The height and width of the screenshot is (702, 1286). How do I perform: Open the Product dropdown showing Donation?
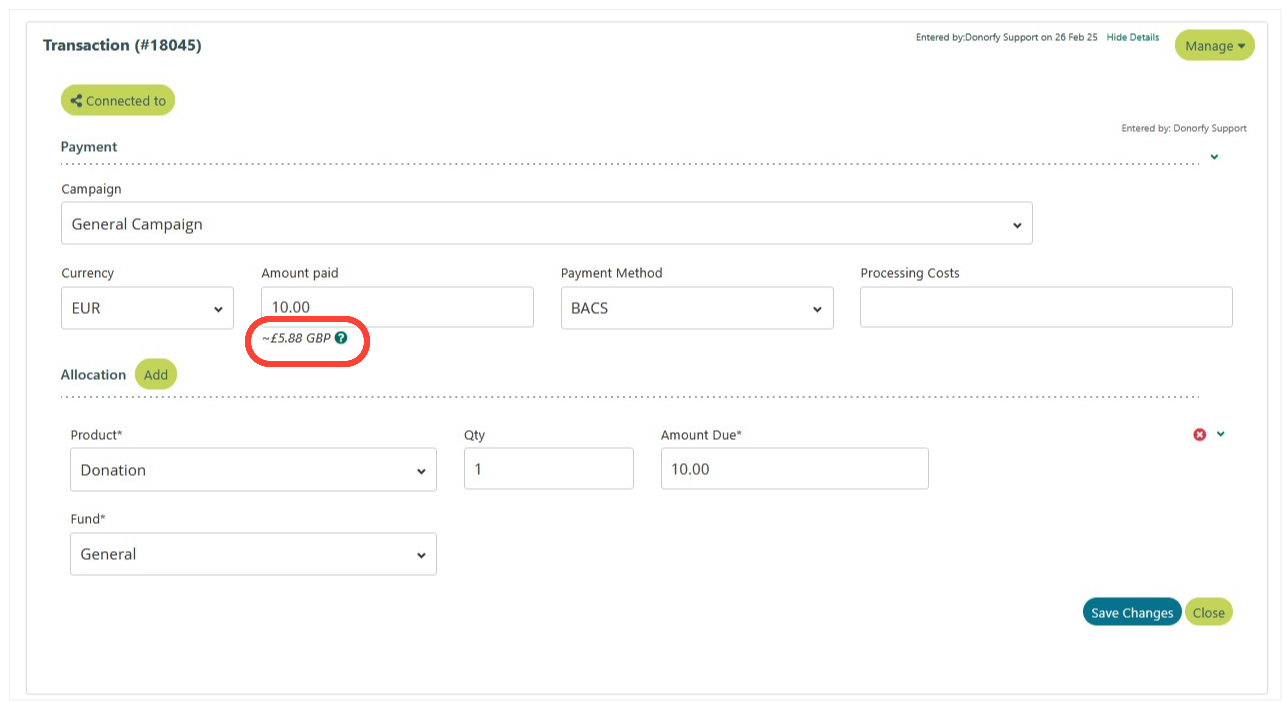[x=253, y=470]
